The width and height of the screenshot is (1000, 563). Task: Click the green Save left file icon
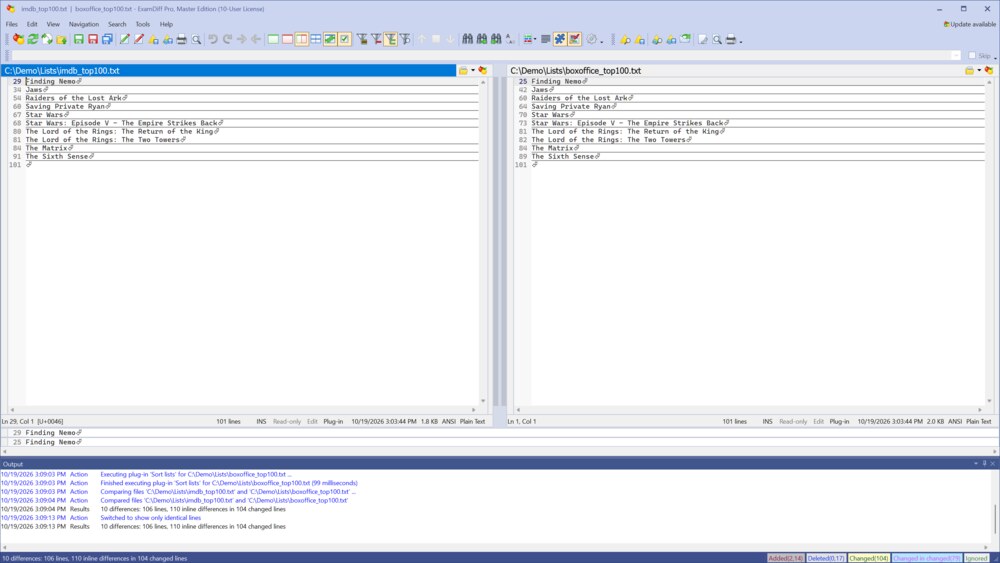click(78, 40)
